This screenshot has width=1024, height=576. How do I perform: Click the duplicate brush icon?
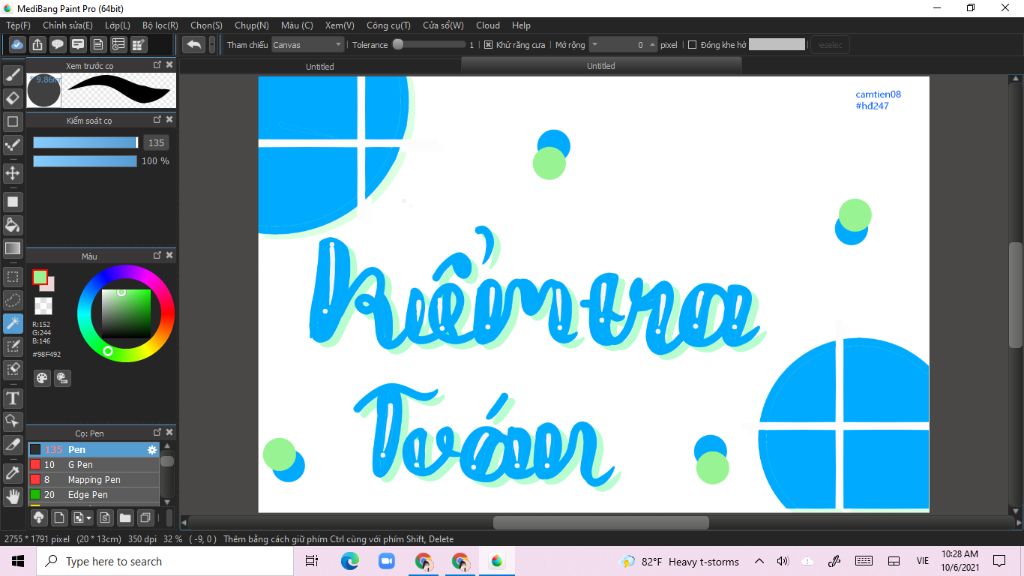click(146, 518)
